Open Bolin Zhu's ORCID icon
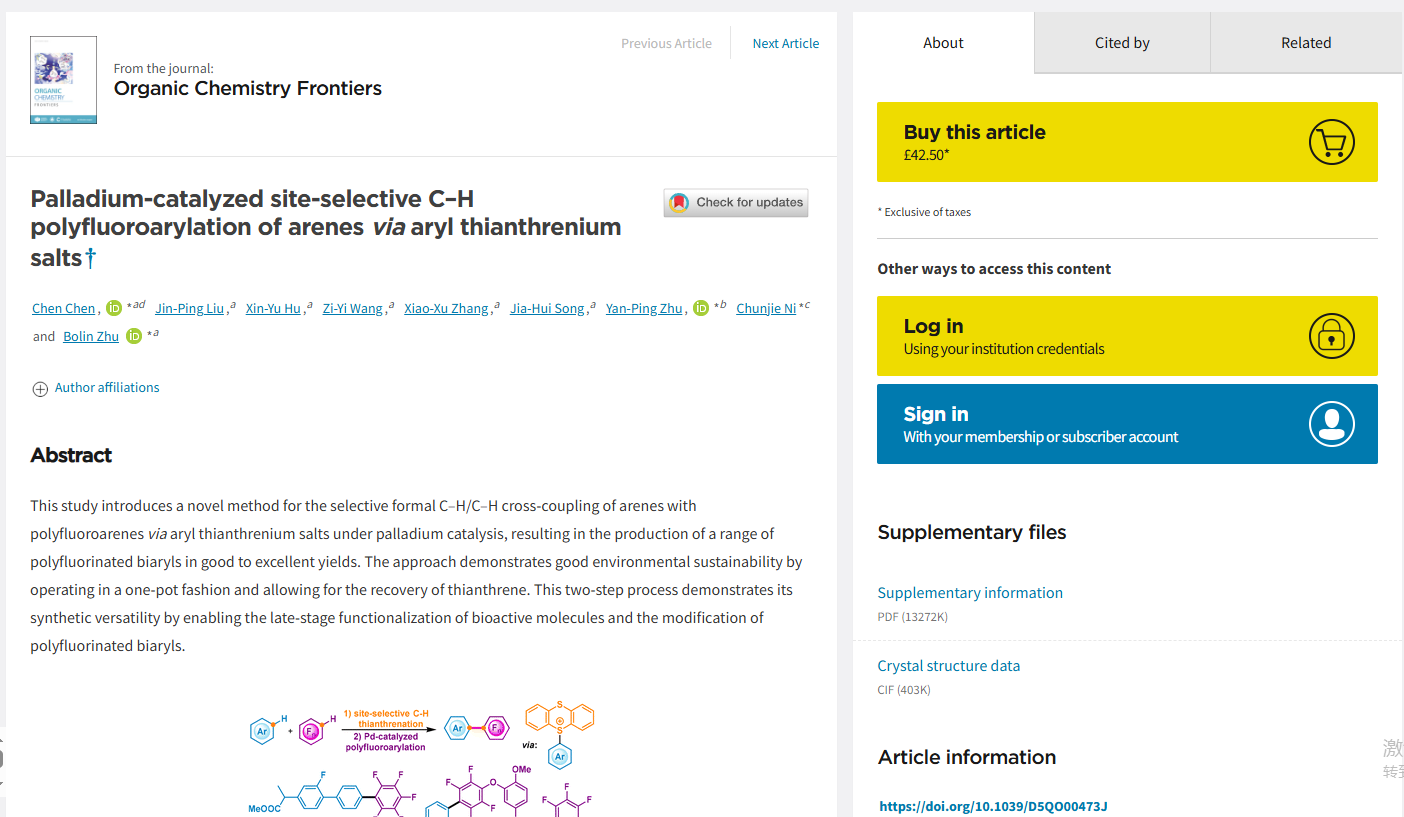The width and height of the screenshot is (1404, 817). (134, 336)
